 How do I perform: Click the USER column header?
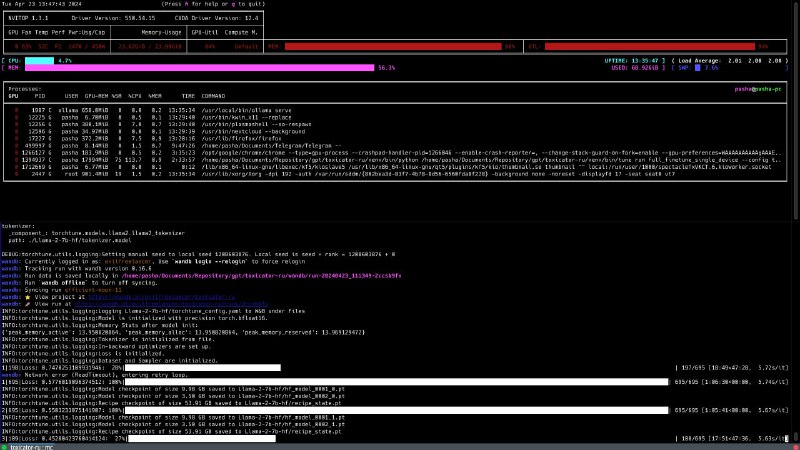[x=71, y=96]
